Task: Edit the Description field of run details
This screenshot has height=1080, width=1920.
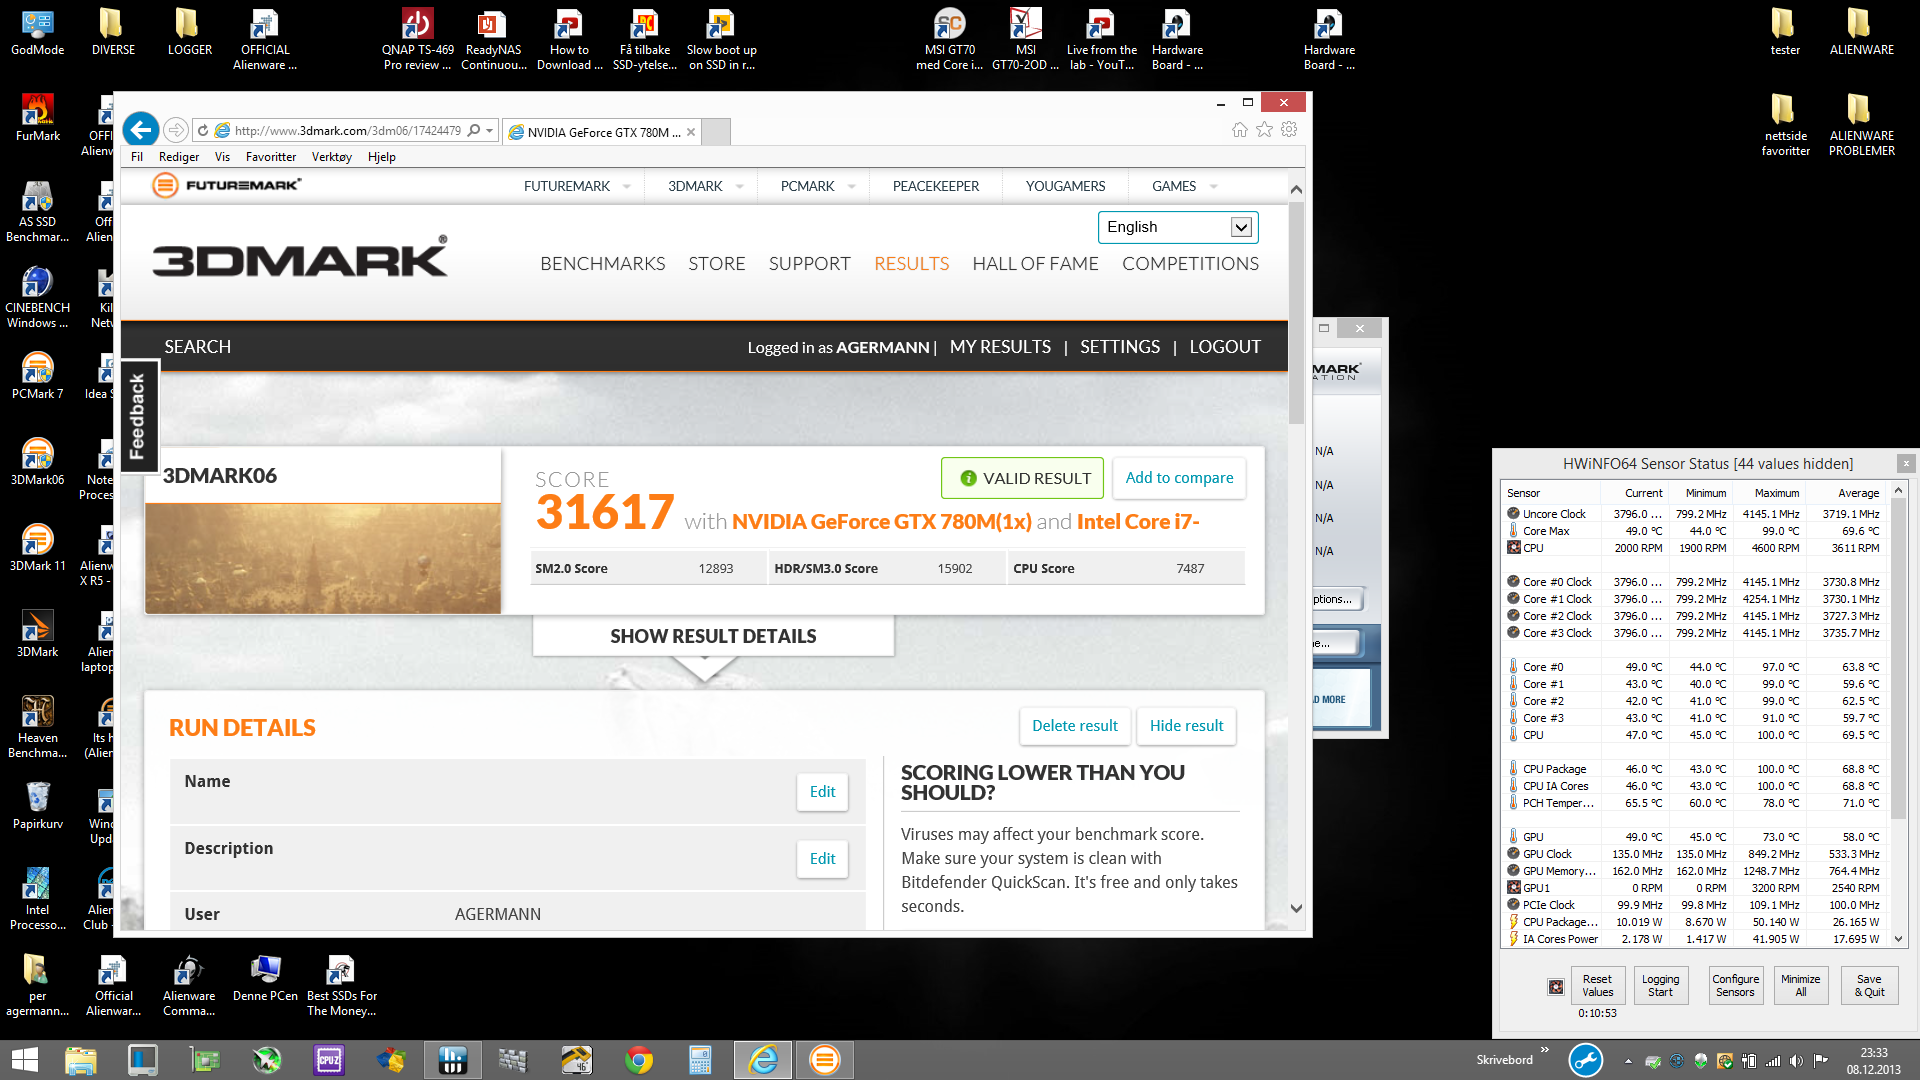Action: pyautogui.click(x=822, y=859)
